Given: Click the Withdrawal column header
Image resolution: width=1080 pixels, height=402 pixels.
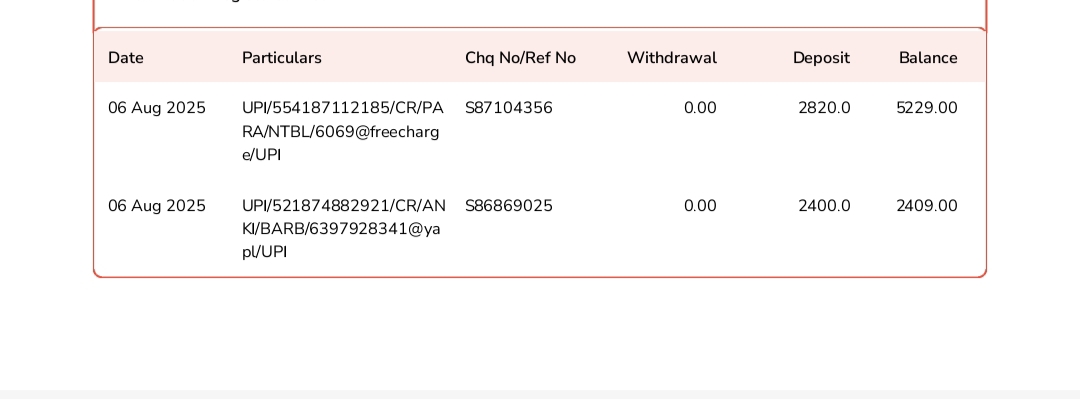Looking at the screenshot, I should tap(671, 58).
